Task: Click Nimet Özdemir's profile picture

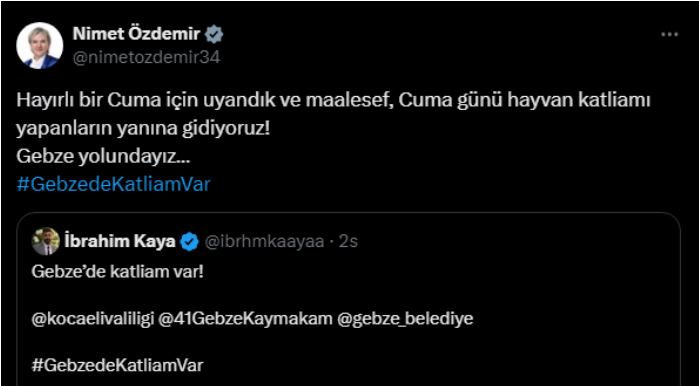Action: coord(40,45)
